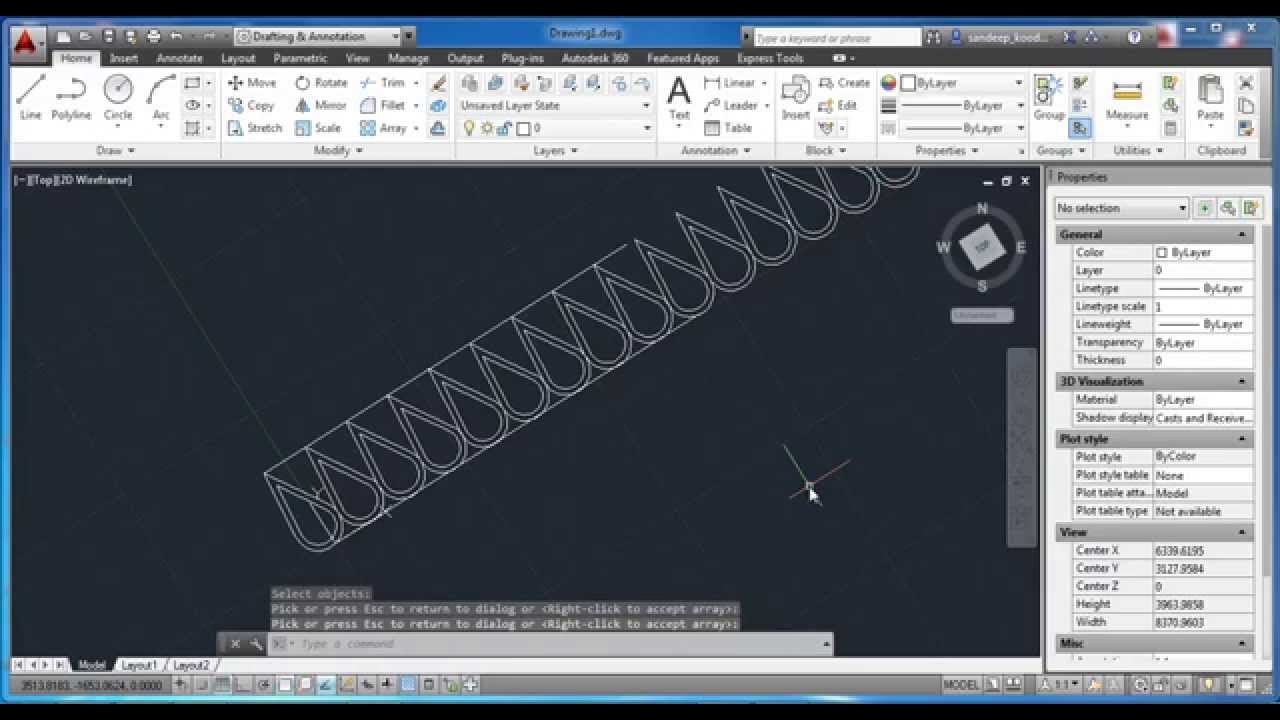1280x720 pixels.
Task: Activate the Move command
Action: [x=252, y=83]
